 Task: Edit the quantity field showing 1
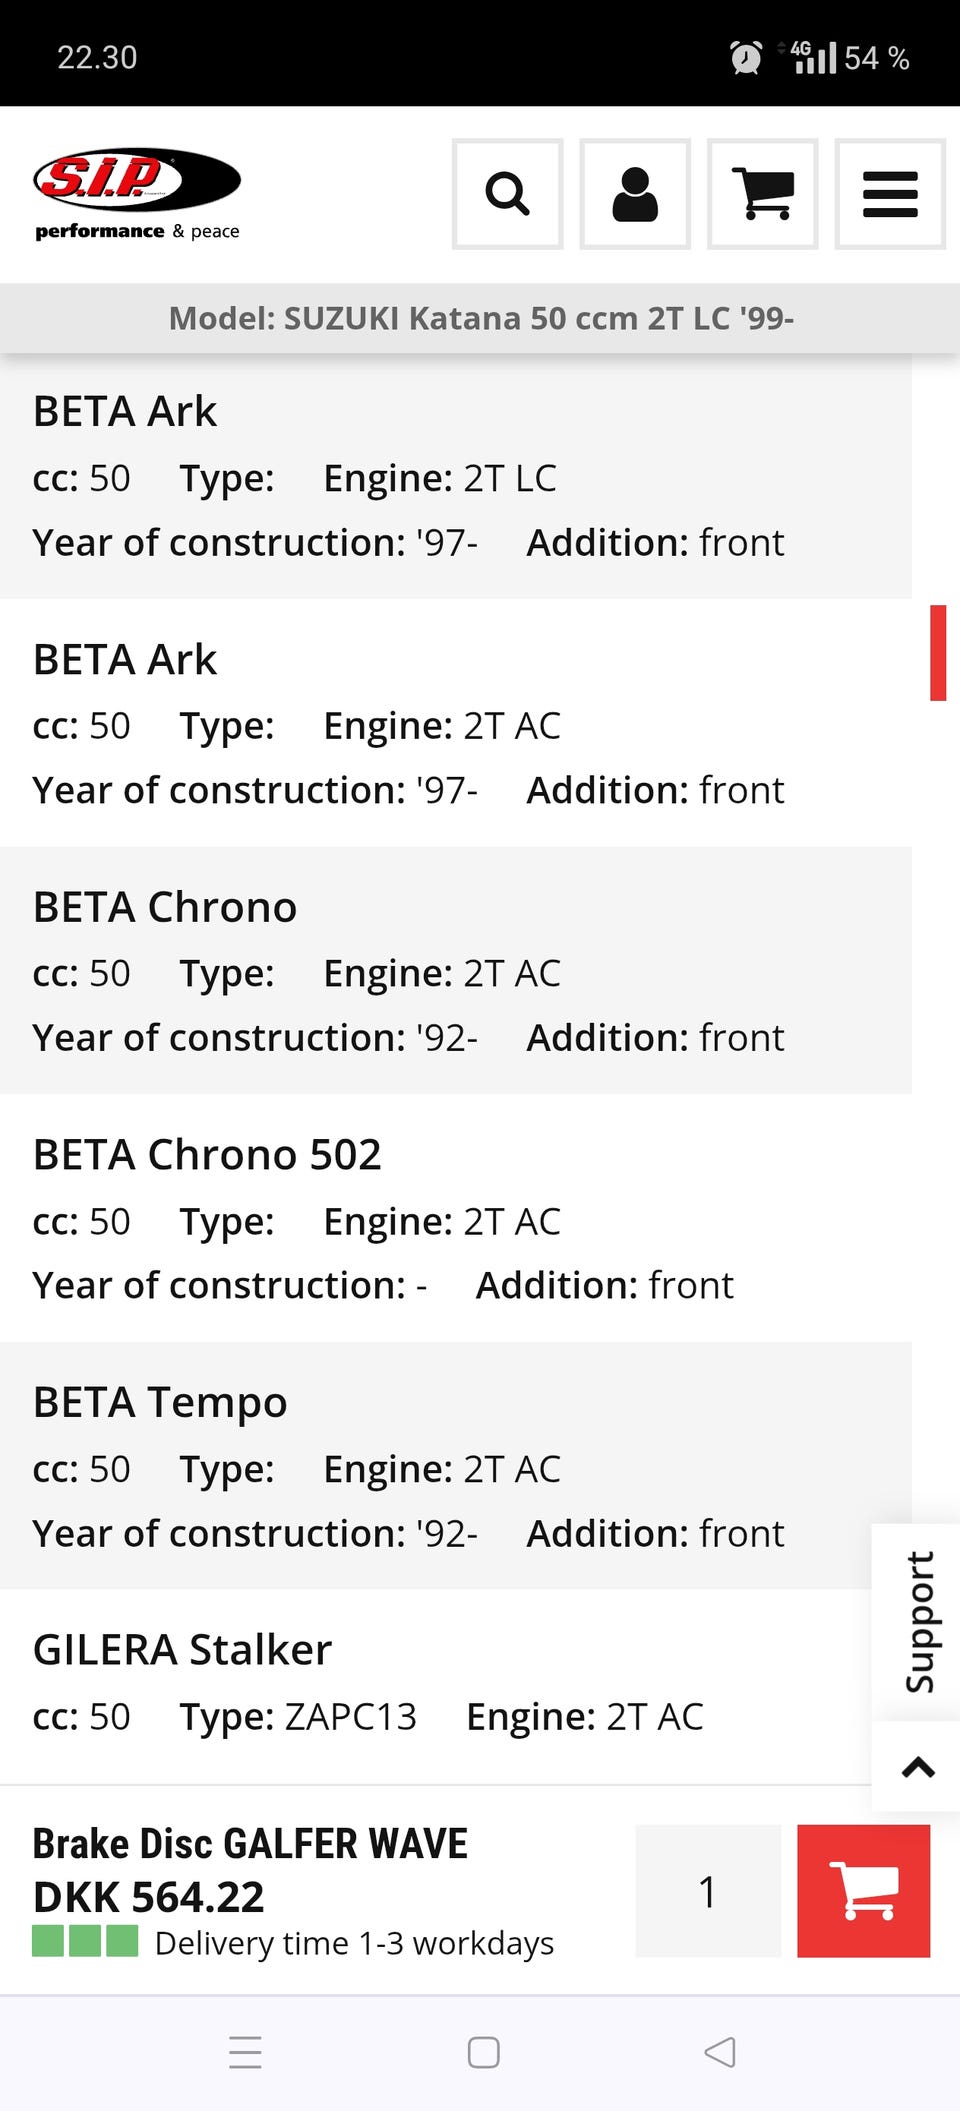coord(708,1890)
